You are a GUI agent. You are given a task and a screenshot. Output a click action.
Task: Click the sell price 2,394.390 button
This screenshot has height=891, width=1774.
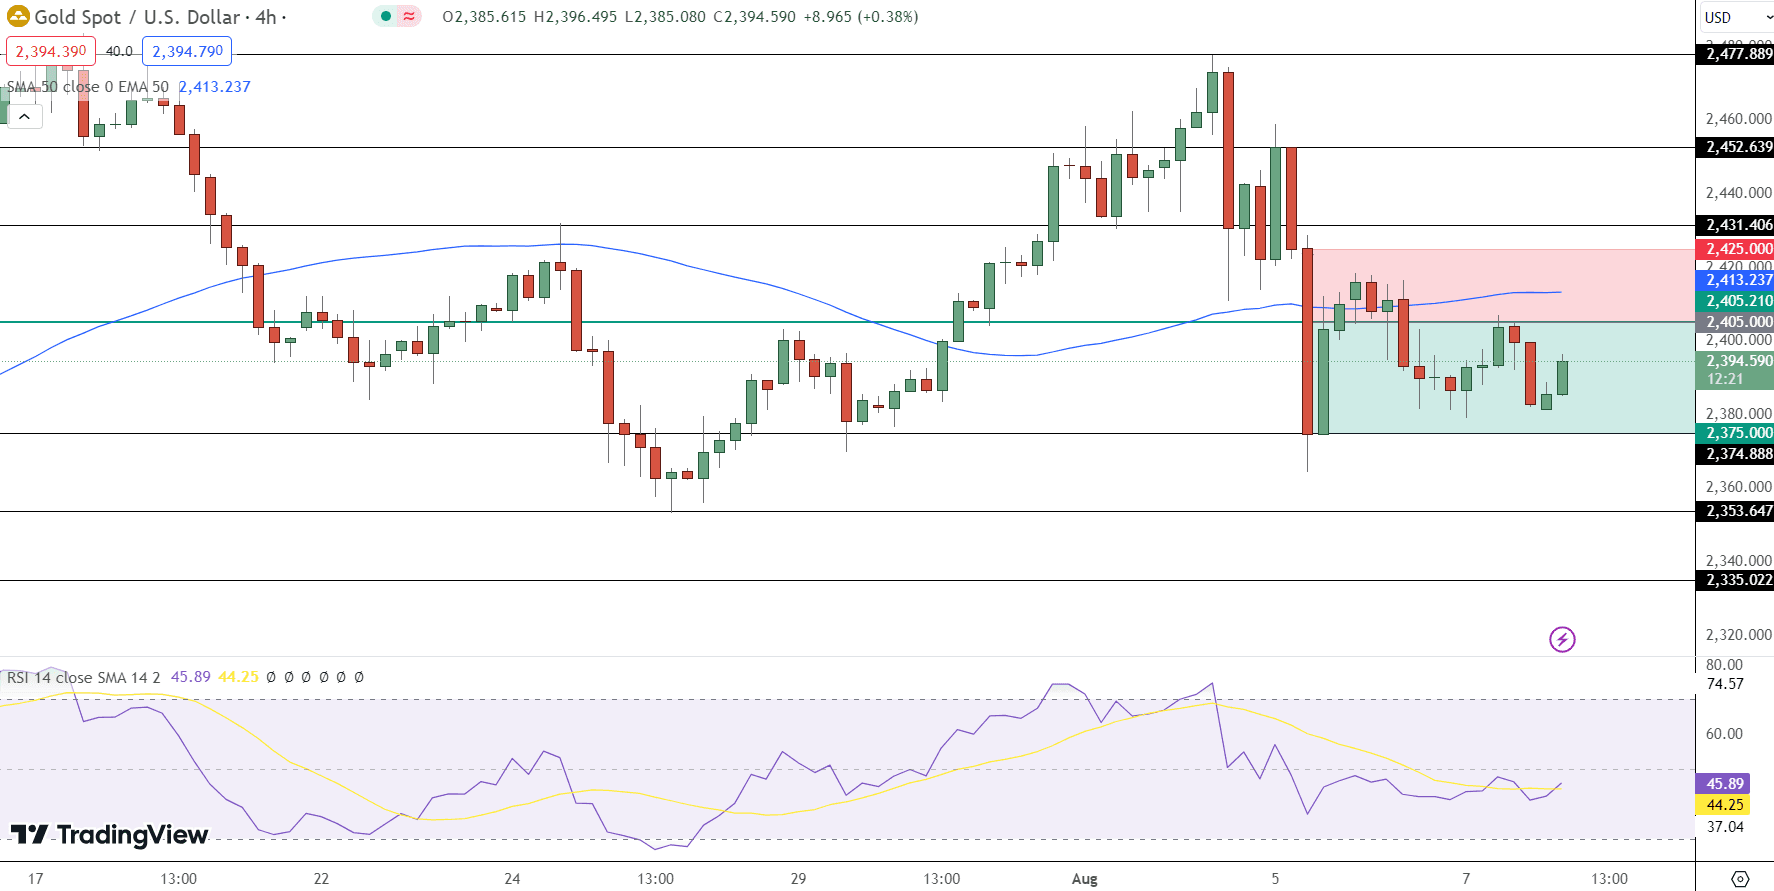pyautogui.click(x=51, y=51)
